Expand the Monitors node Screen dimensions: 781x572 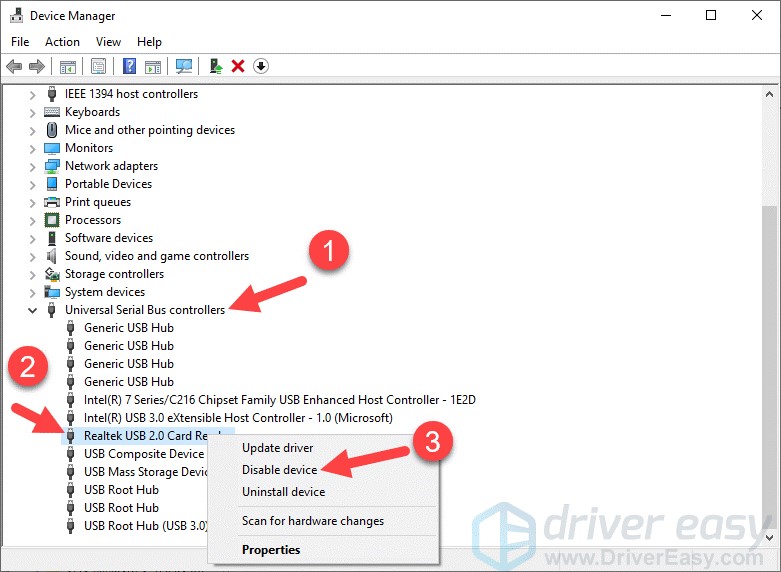pyautogui.click(x=32, y=148)
